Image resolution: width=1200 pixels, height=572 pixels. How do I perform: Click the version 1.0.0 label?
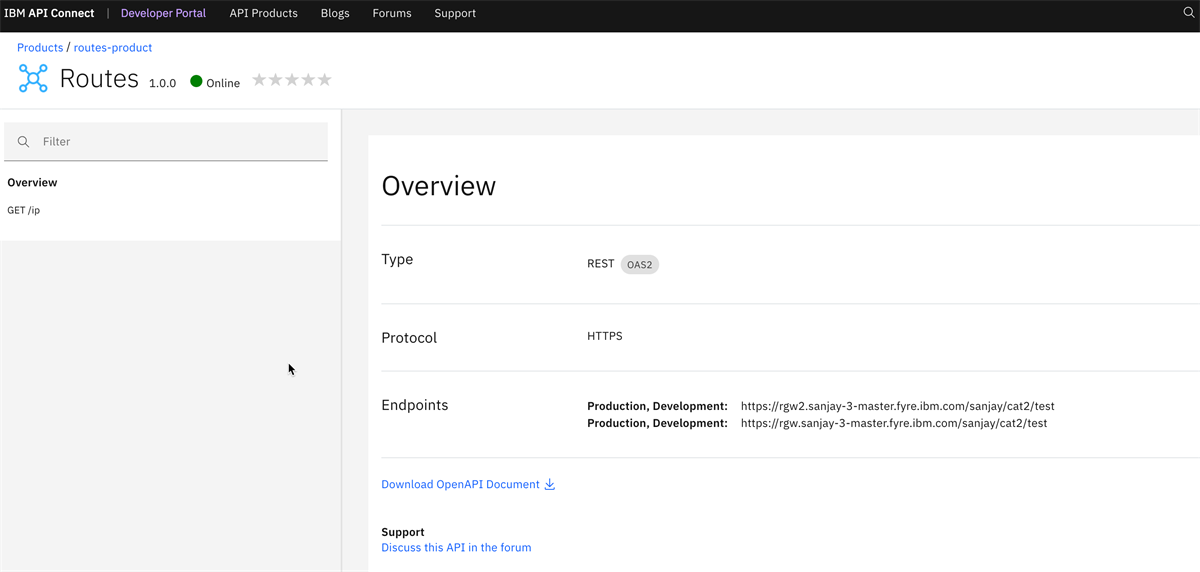[x=162, y=83]
